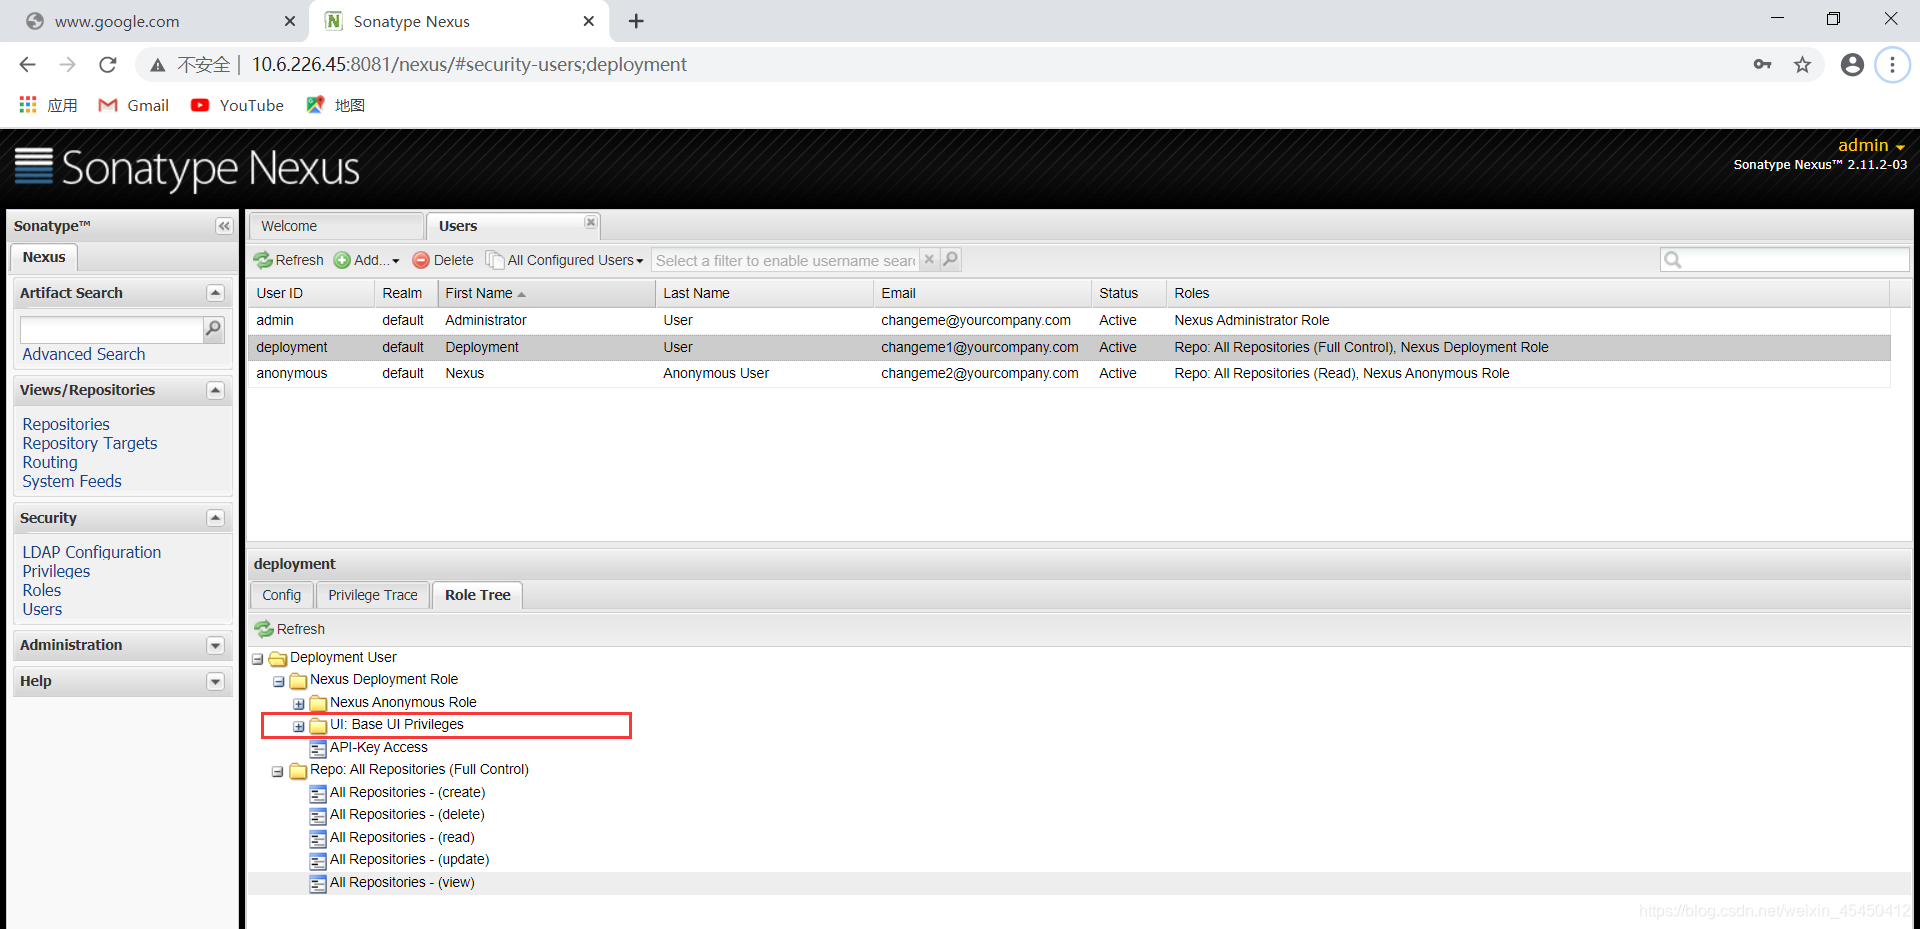Refresh the role tree

[290, 629]
